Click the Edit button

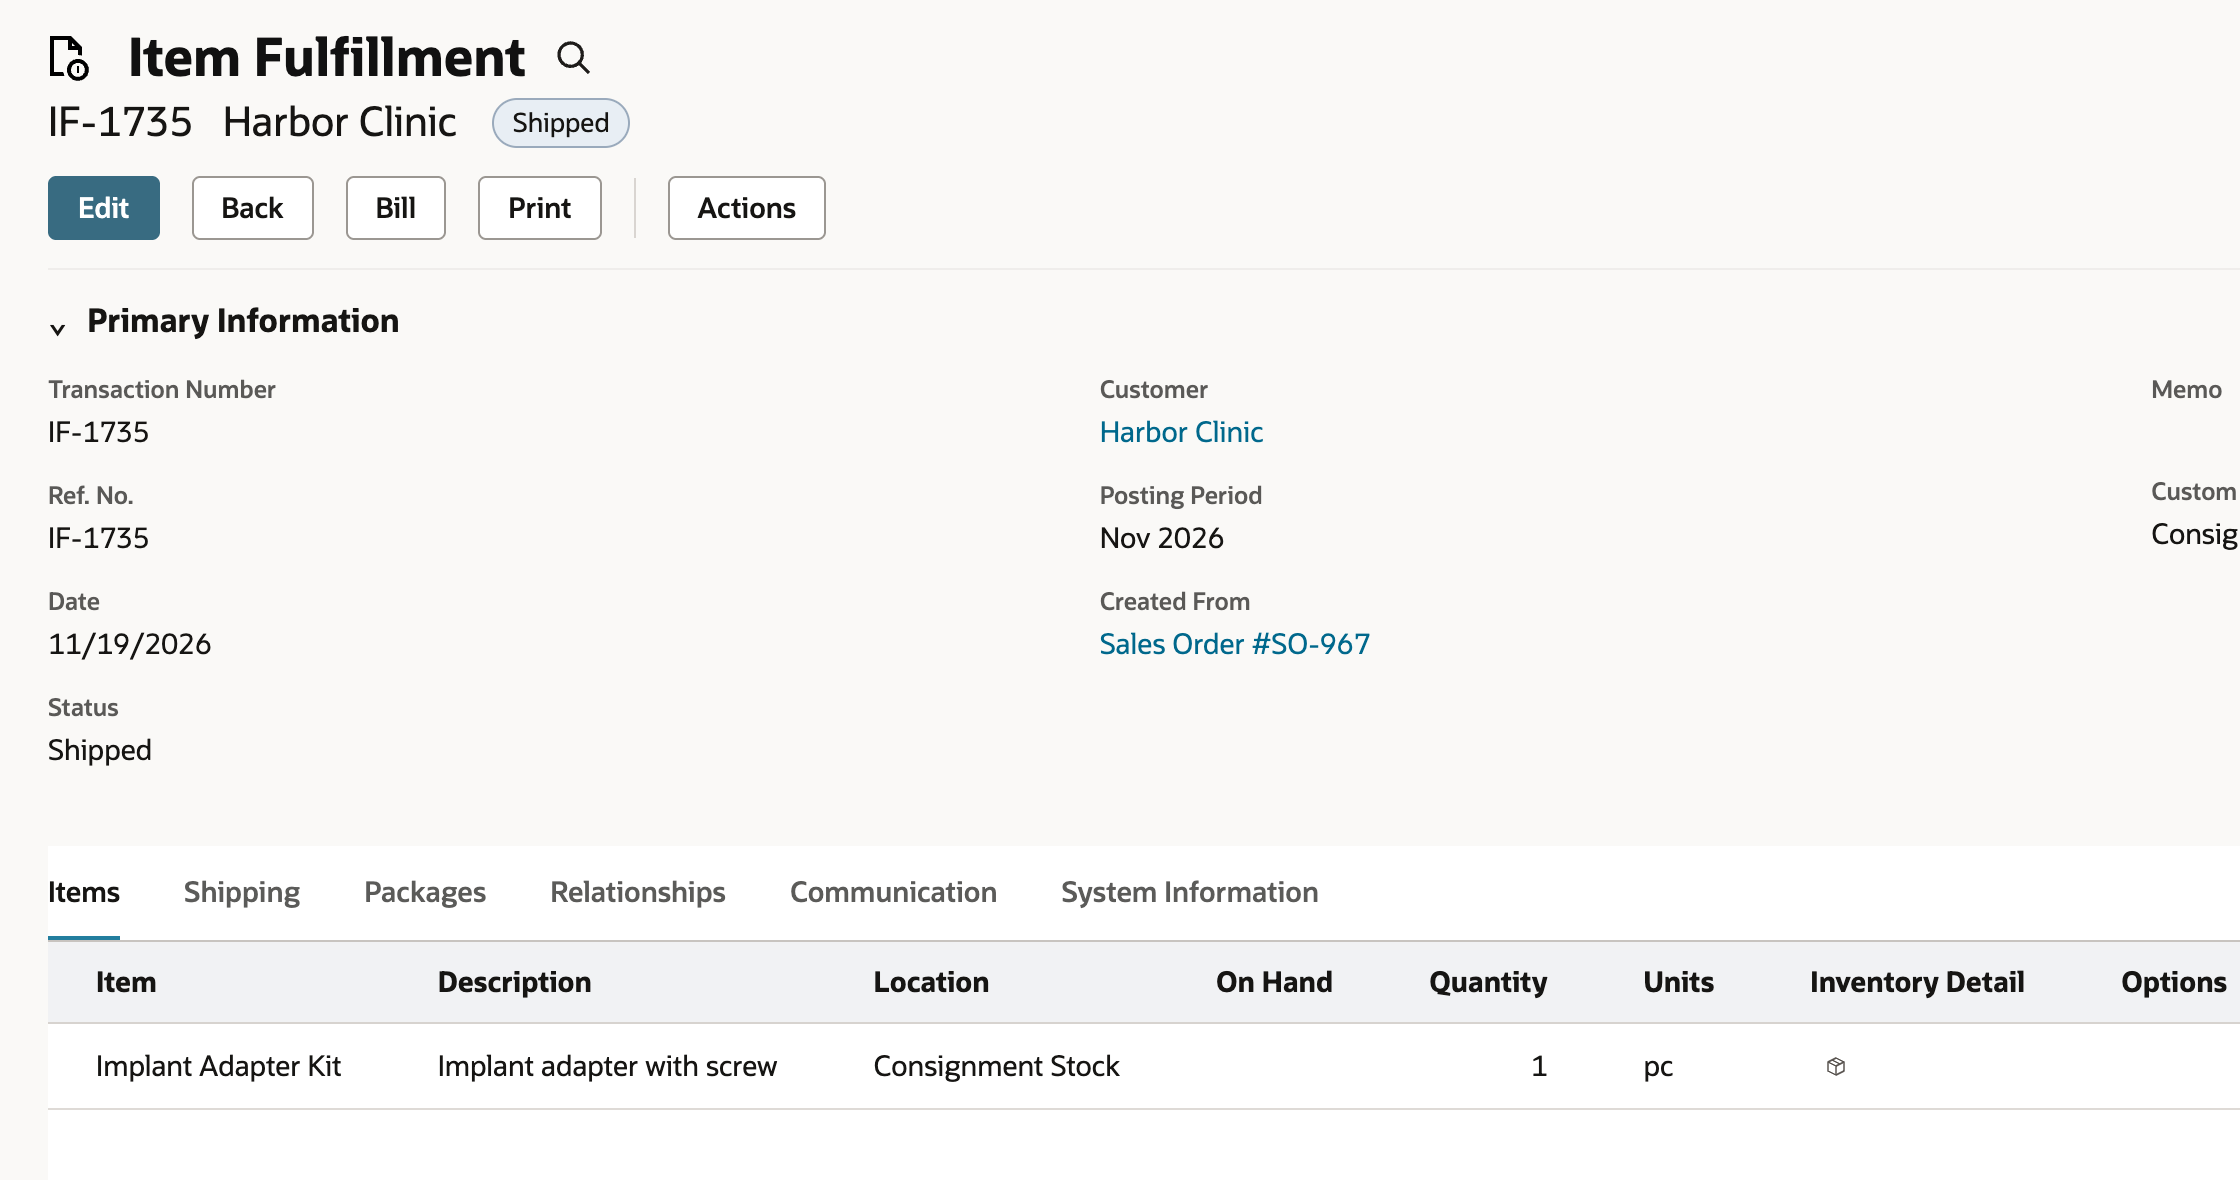point(104,208)
